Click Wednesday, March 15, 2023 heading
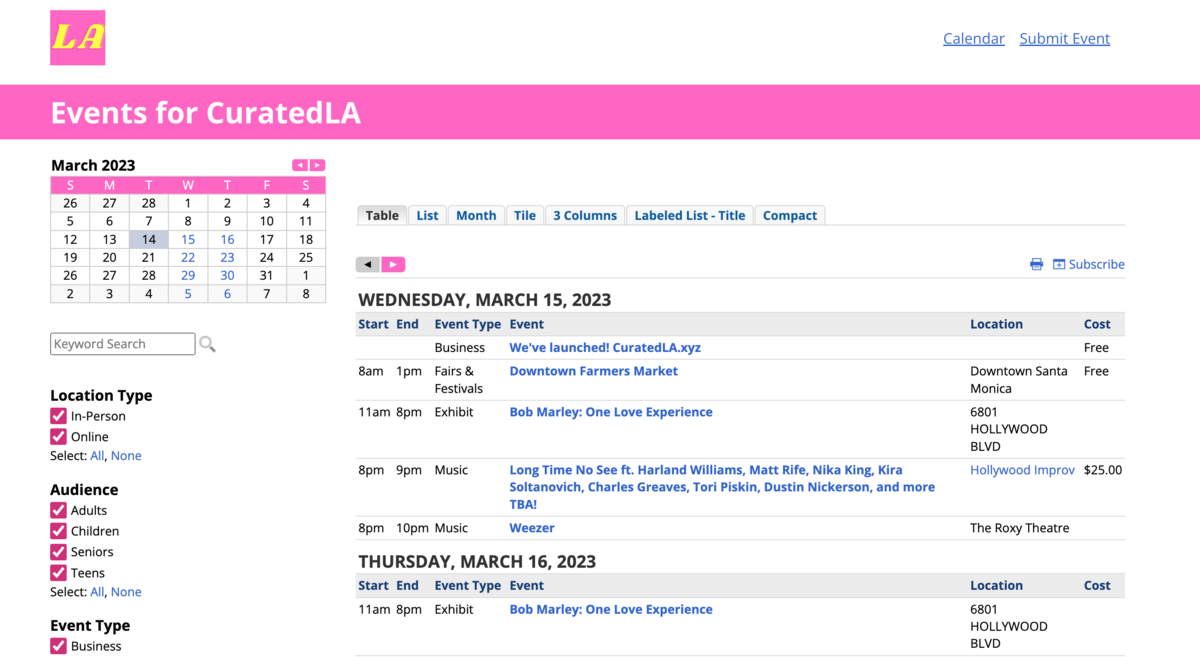The image size is (1200, 657). pos(485,300)
